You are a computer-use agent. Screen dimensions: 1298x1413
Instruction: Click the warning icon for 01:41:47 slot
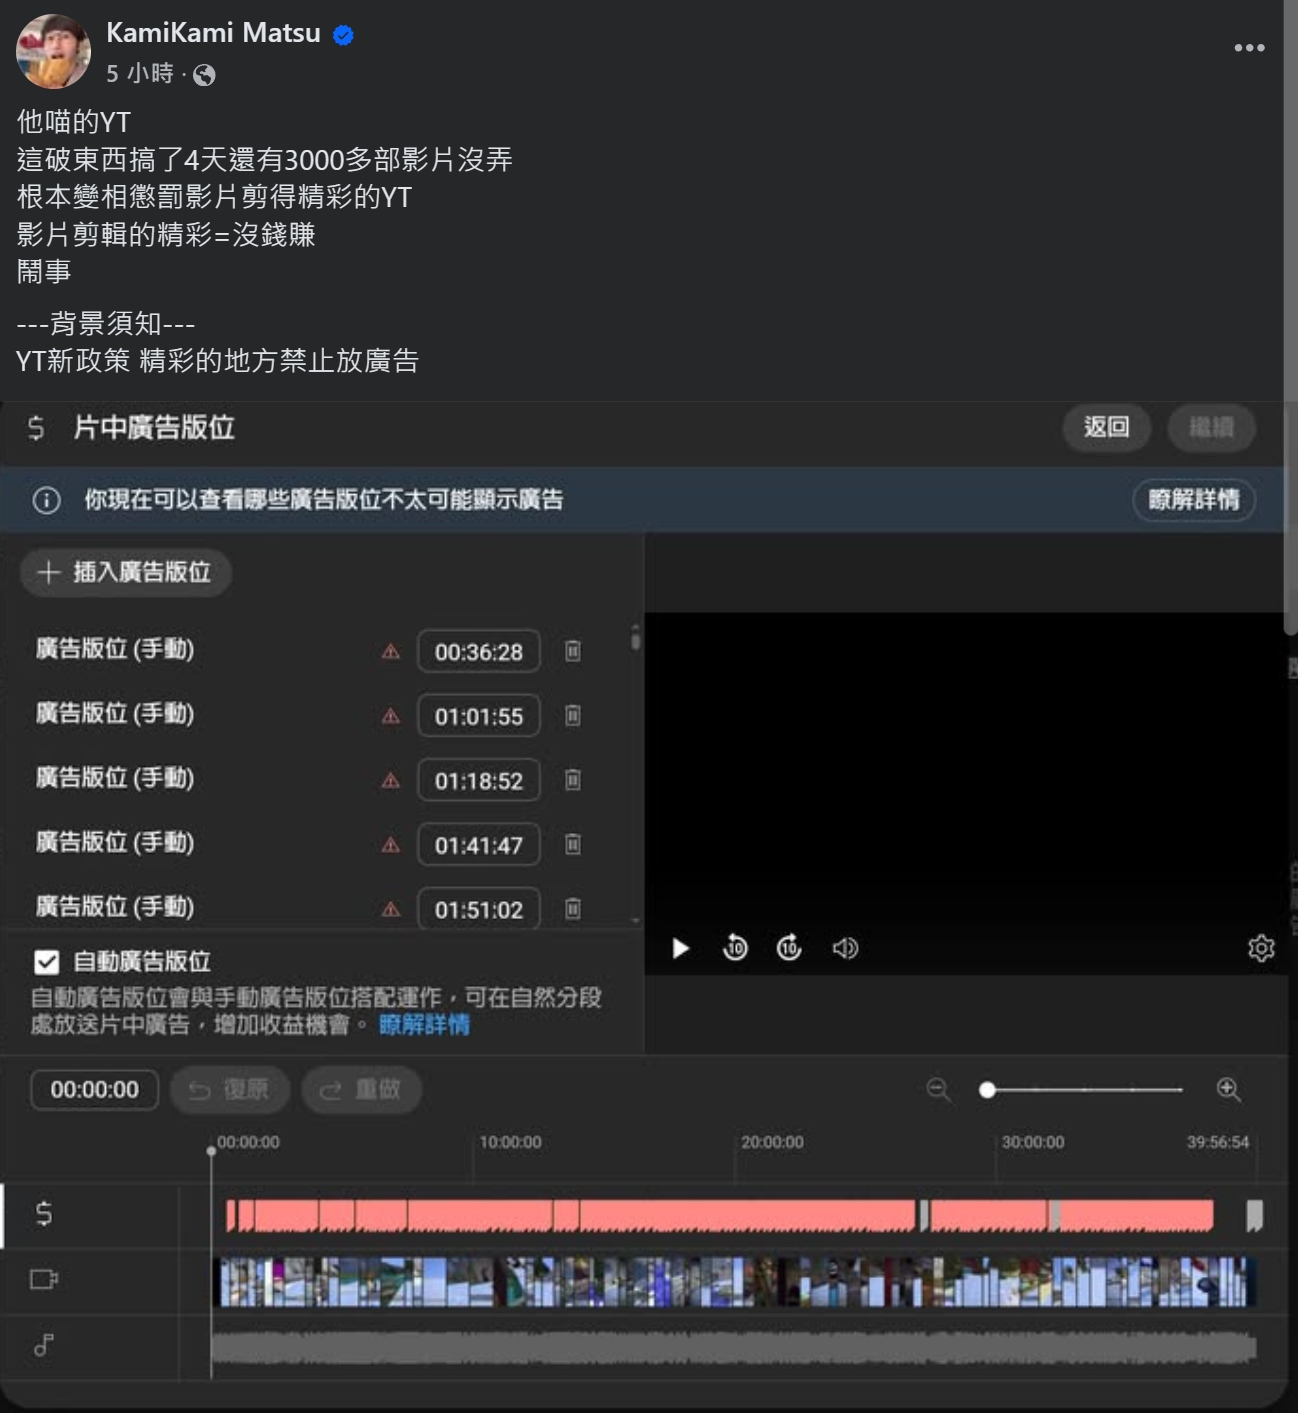[391, 845]
